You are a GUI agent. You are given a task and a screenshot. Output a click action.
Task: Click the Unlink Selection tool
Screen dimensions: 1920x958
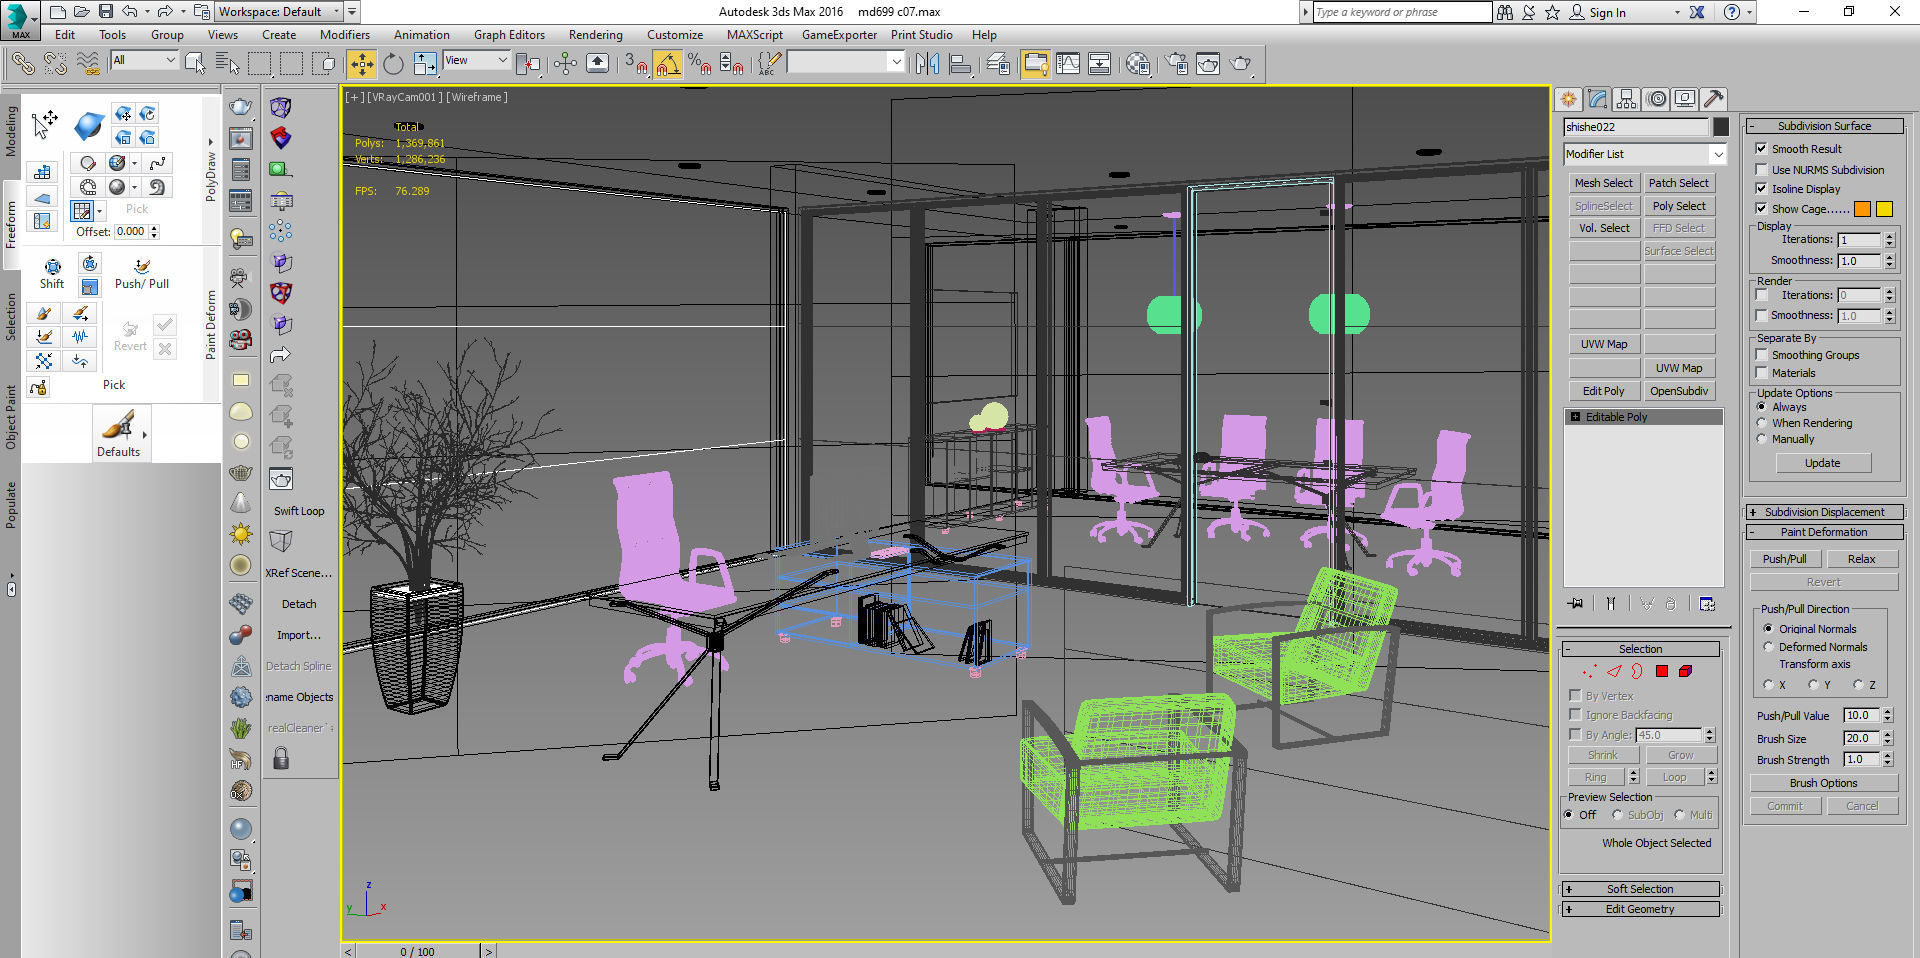tap(55, 64)
